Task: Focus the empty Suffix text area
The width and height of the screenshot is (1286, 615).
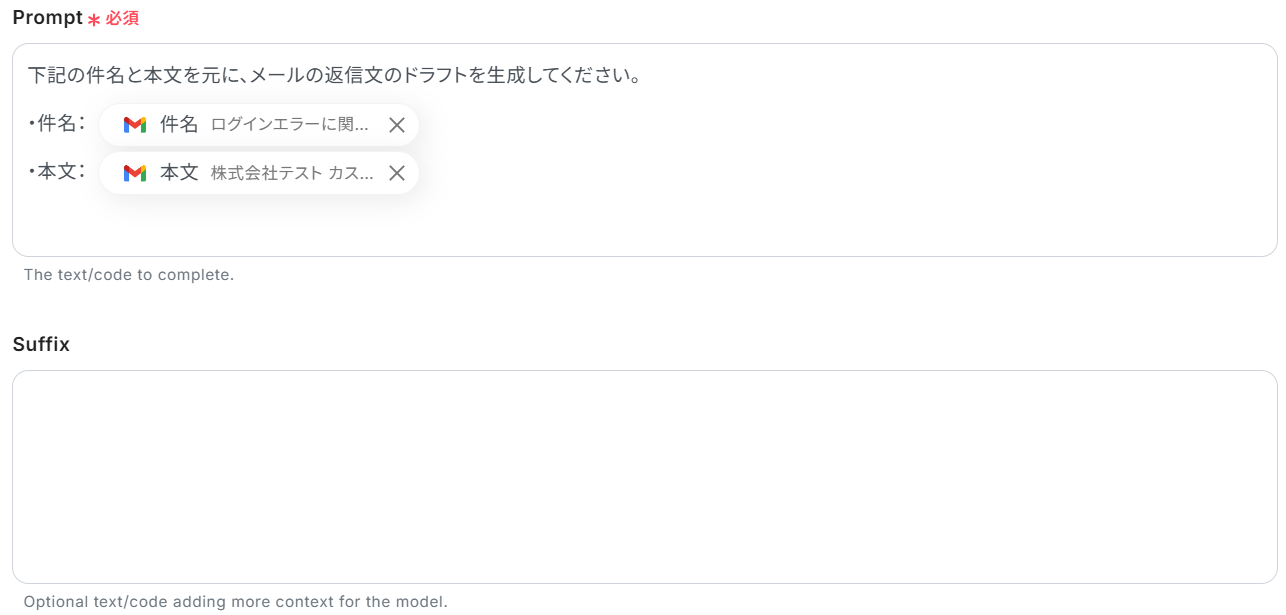Action: point(644,477)
